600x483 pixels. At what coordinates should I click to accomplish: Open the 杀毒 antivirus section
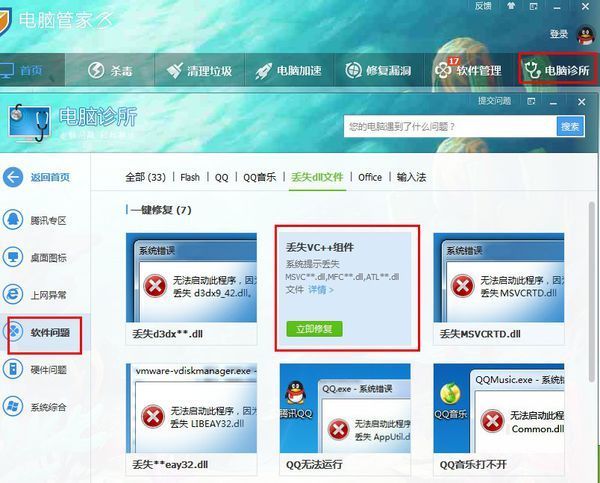(110, 70)
